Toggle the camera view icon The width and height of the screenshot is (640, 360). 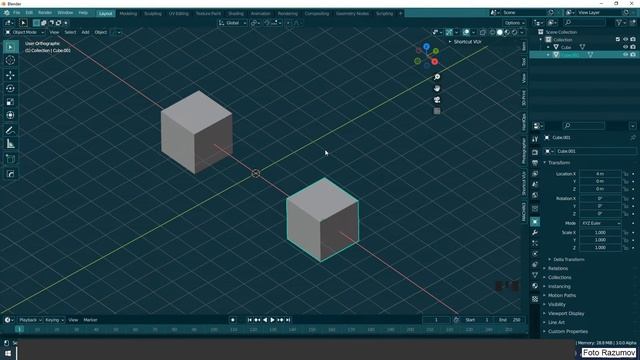[437, 100]
